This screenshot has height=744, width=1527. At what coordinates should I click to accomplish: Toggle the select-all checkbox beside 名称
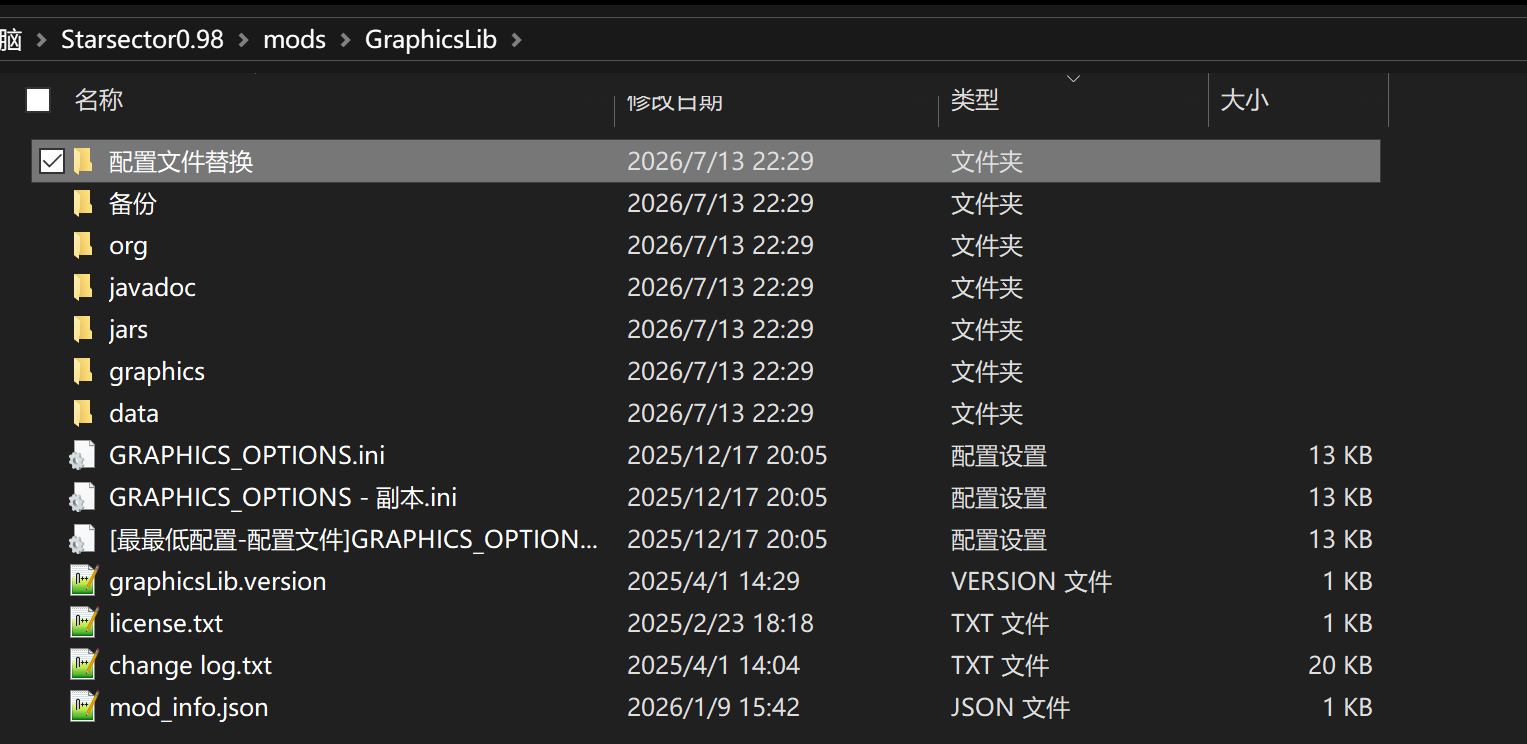[38, 100]
